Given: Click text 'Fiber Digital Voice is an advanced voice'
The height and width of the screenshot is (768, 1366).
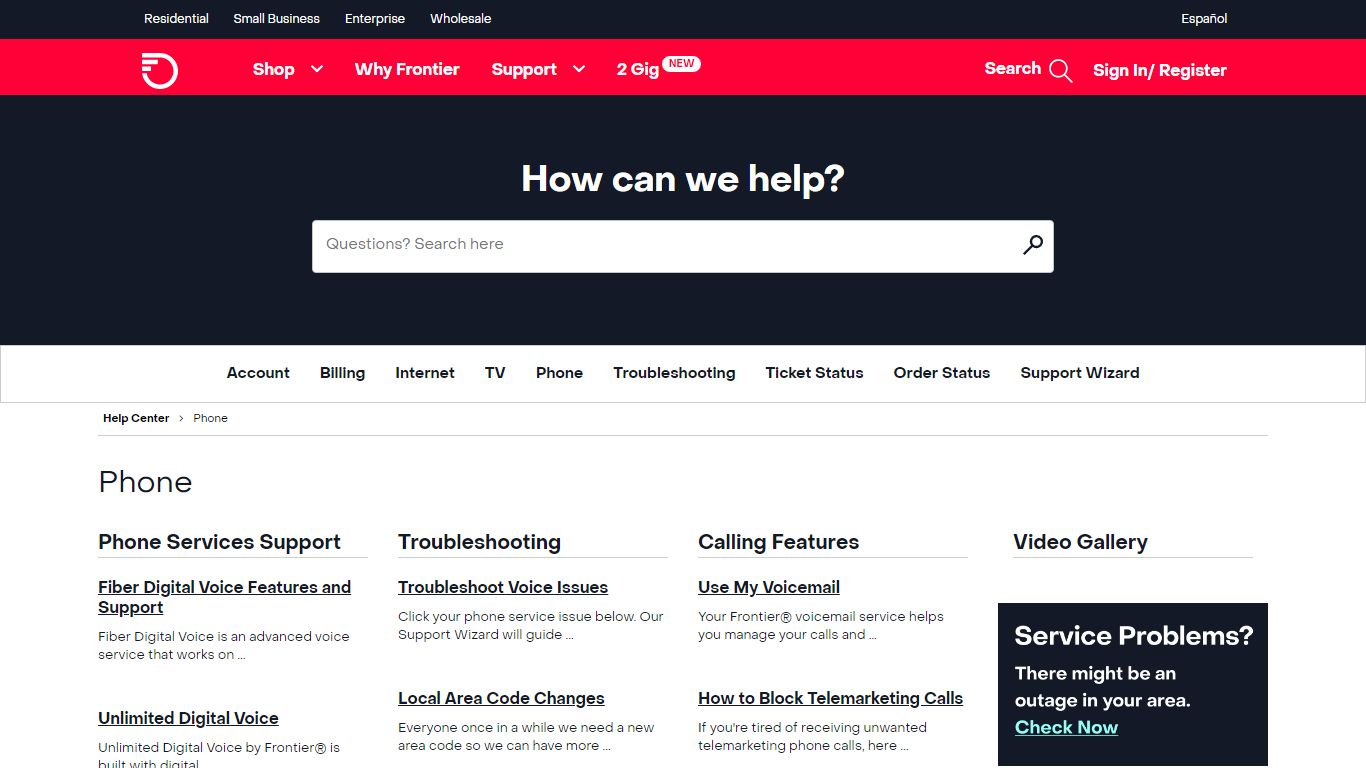Looking at the screenshot, I should pos(224,636).
